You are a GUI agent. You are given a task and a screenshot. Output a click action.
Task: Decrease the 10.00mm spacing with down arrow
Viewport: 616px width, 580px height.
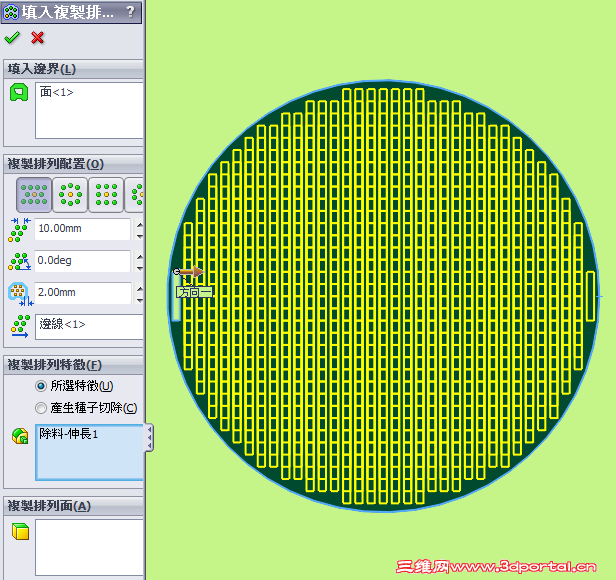point(139,236)
